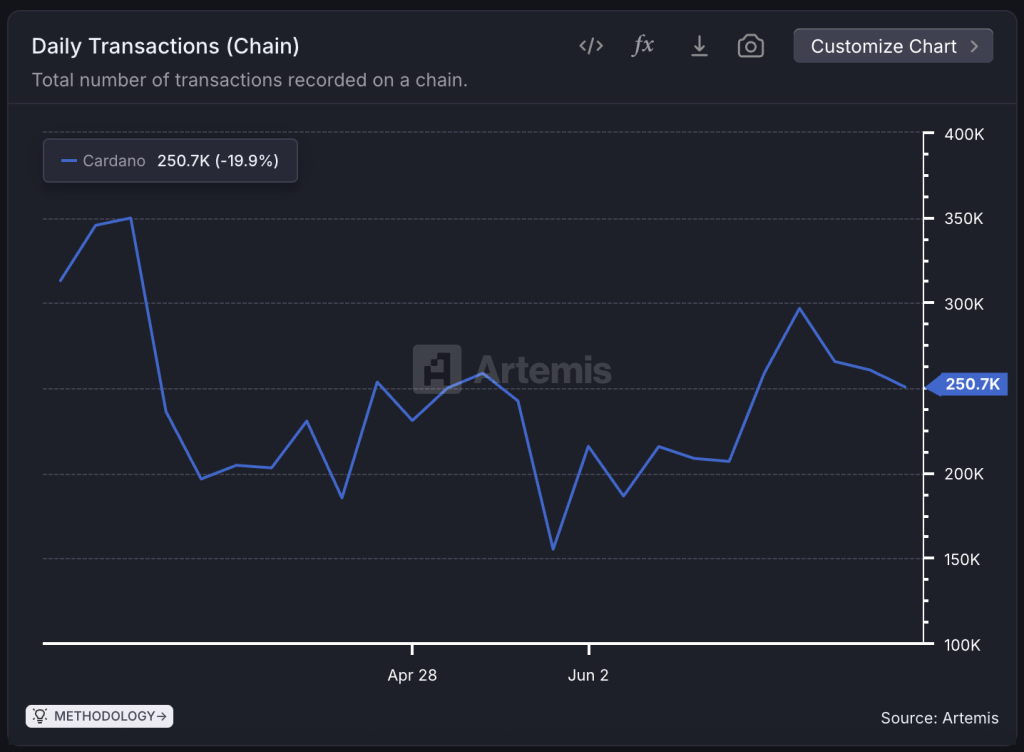Expand Customize Chart with its chevron arrow
The height and width of the screenshot is (752, 1024).
click(x=975, y=45)
